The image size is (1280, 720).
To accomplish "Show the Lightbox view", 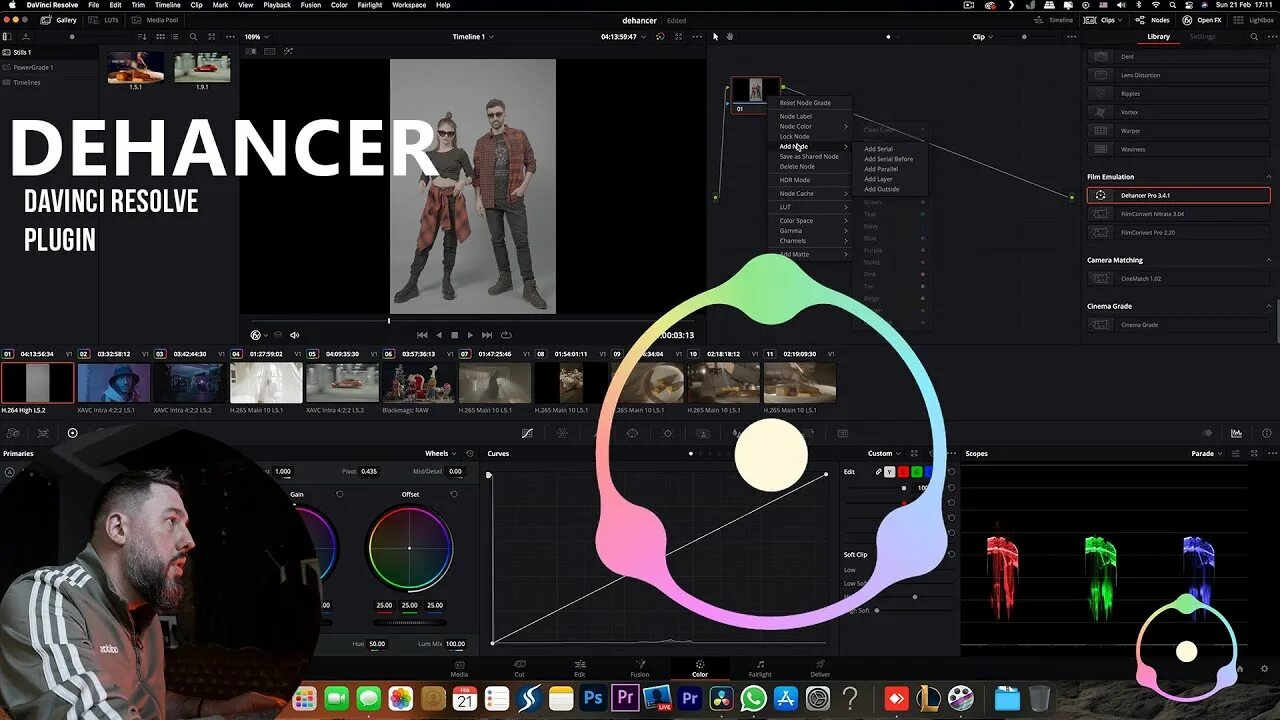I will [x=1254, y=20].
